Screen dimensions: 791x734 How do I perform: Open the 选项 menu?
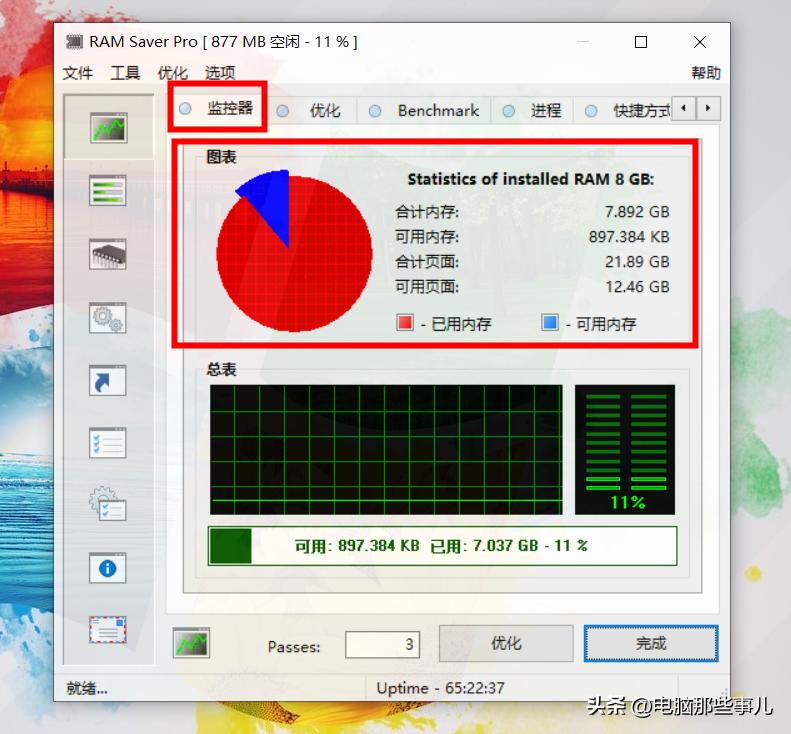[220, 73]
